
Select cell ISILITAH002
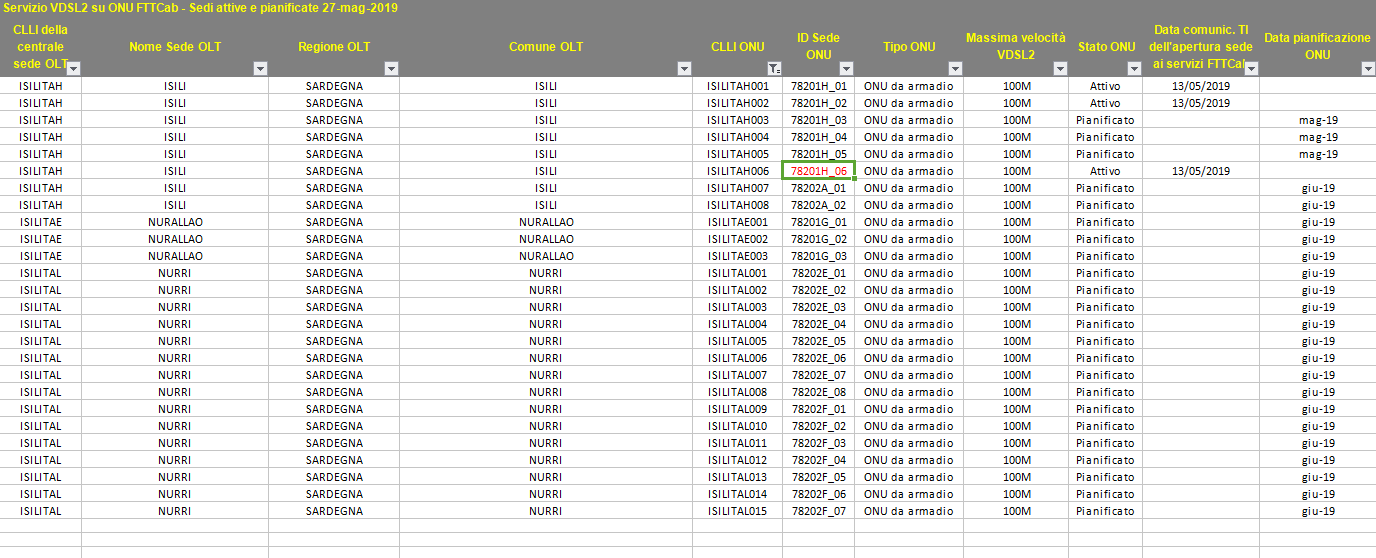point(738,103)
